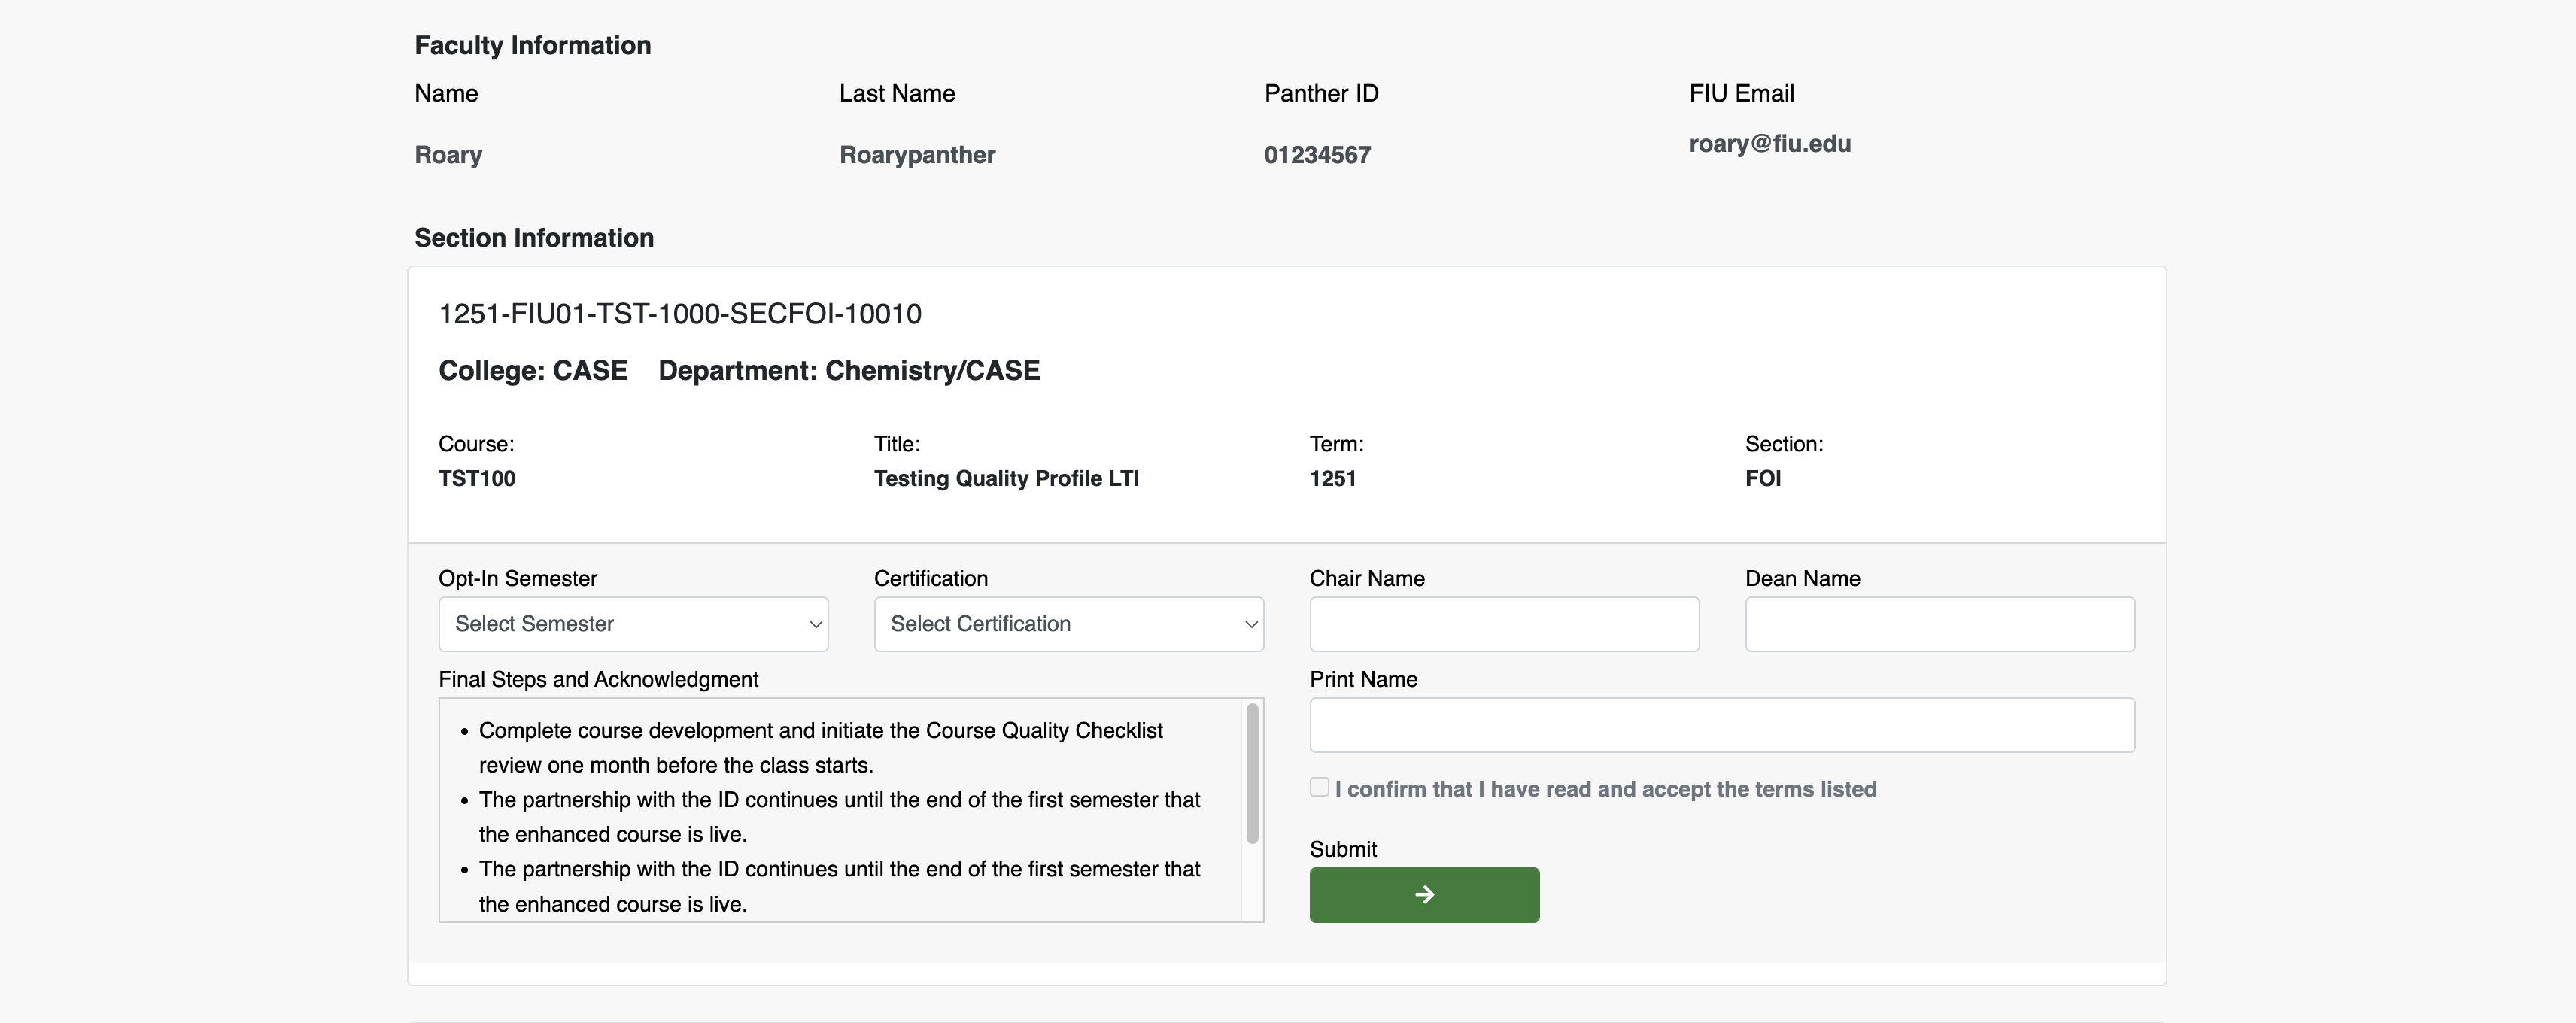
Task: Click the term value 1251
Action: coord(1333,478)
